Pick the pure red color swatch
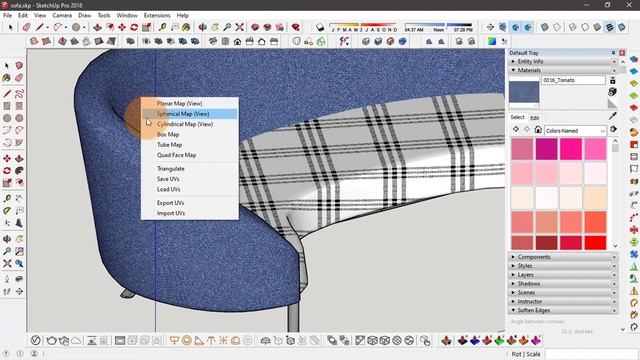Screen dimensions: 640x360 point(595,242)
